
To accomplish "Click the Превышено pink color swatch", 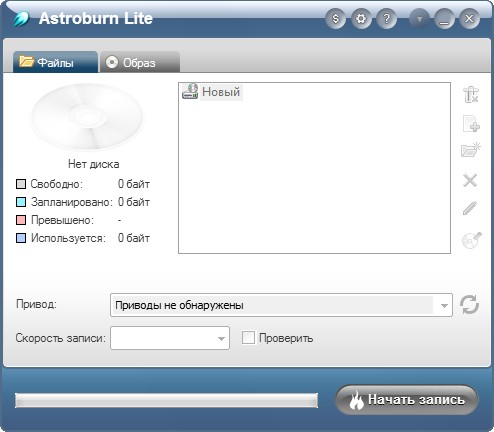I will [21, 220].
